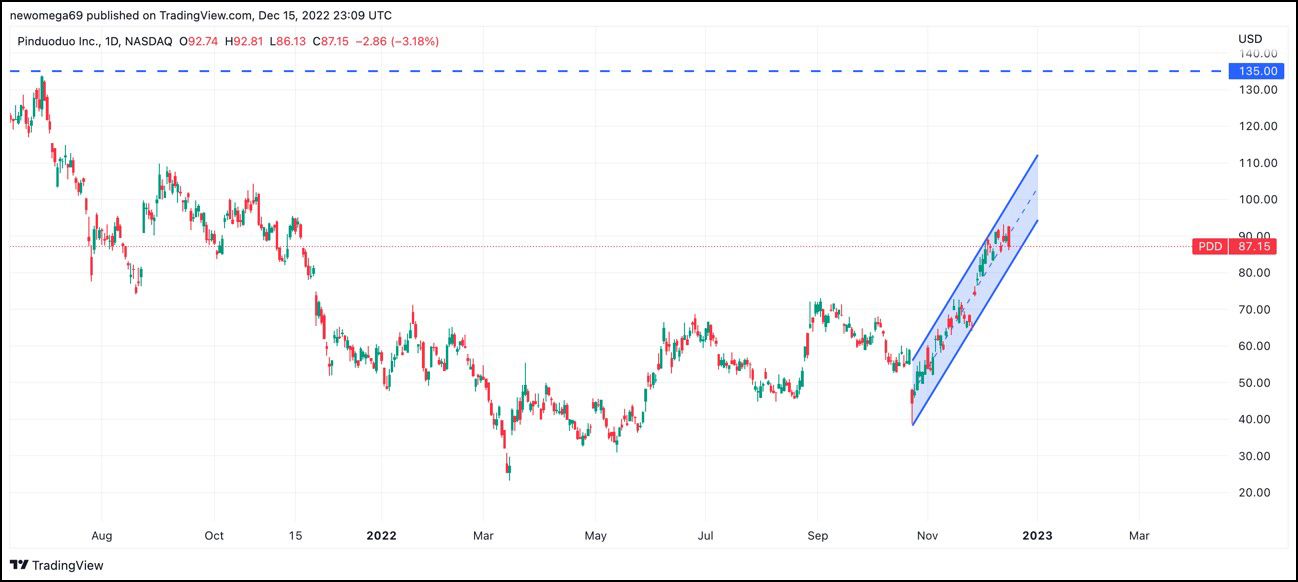Click the closing price value C87.15
The width and height of the screenshot is (1298, 582).
click(330, 41)
